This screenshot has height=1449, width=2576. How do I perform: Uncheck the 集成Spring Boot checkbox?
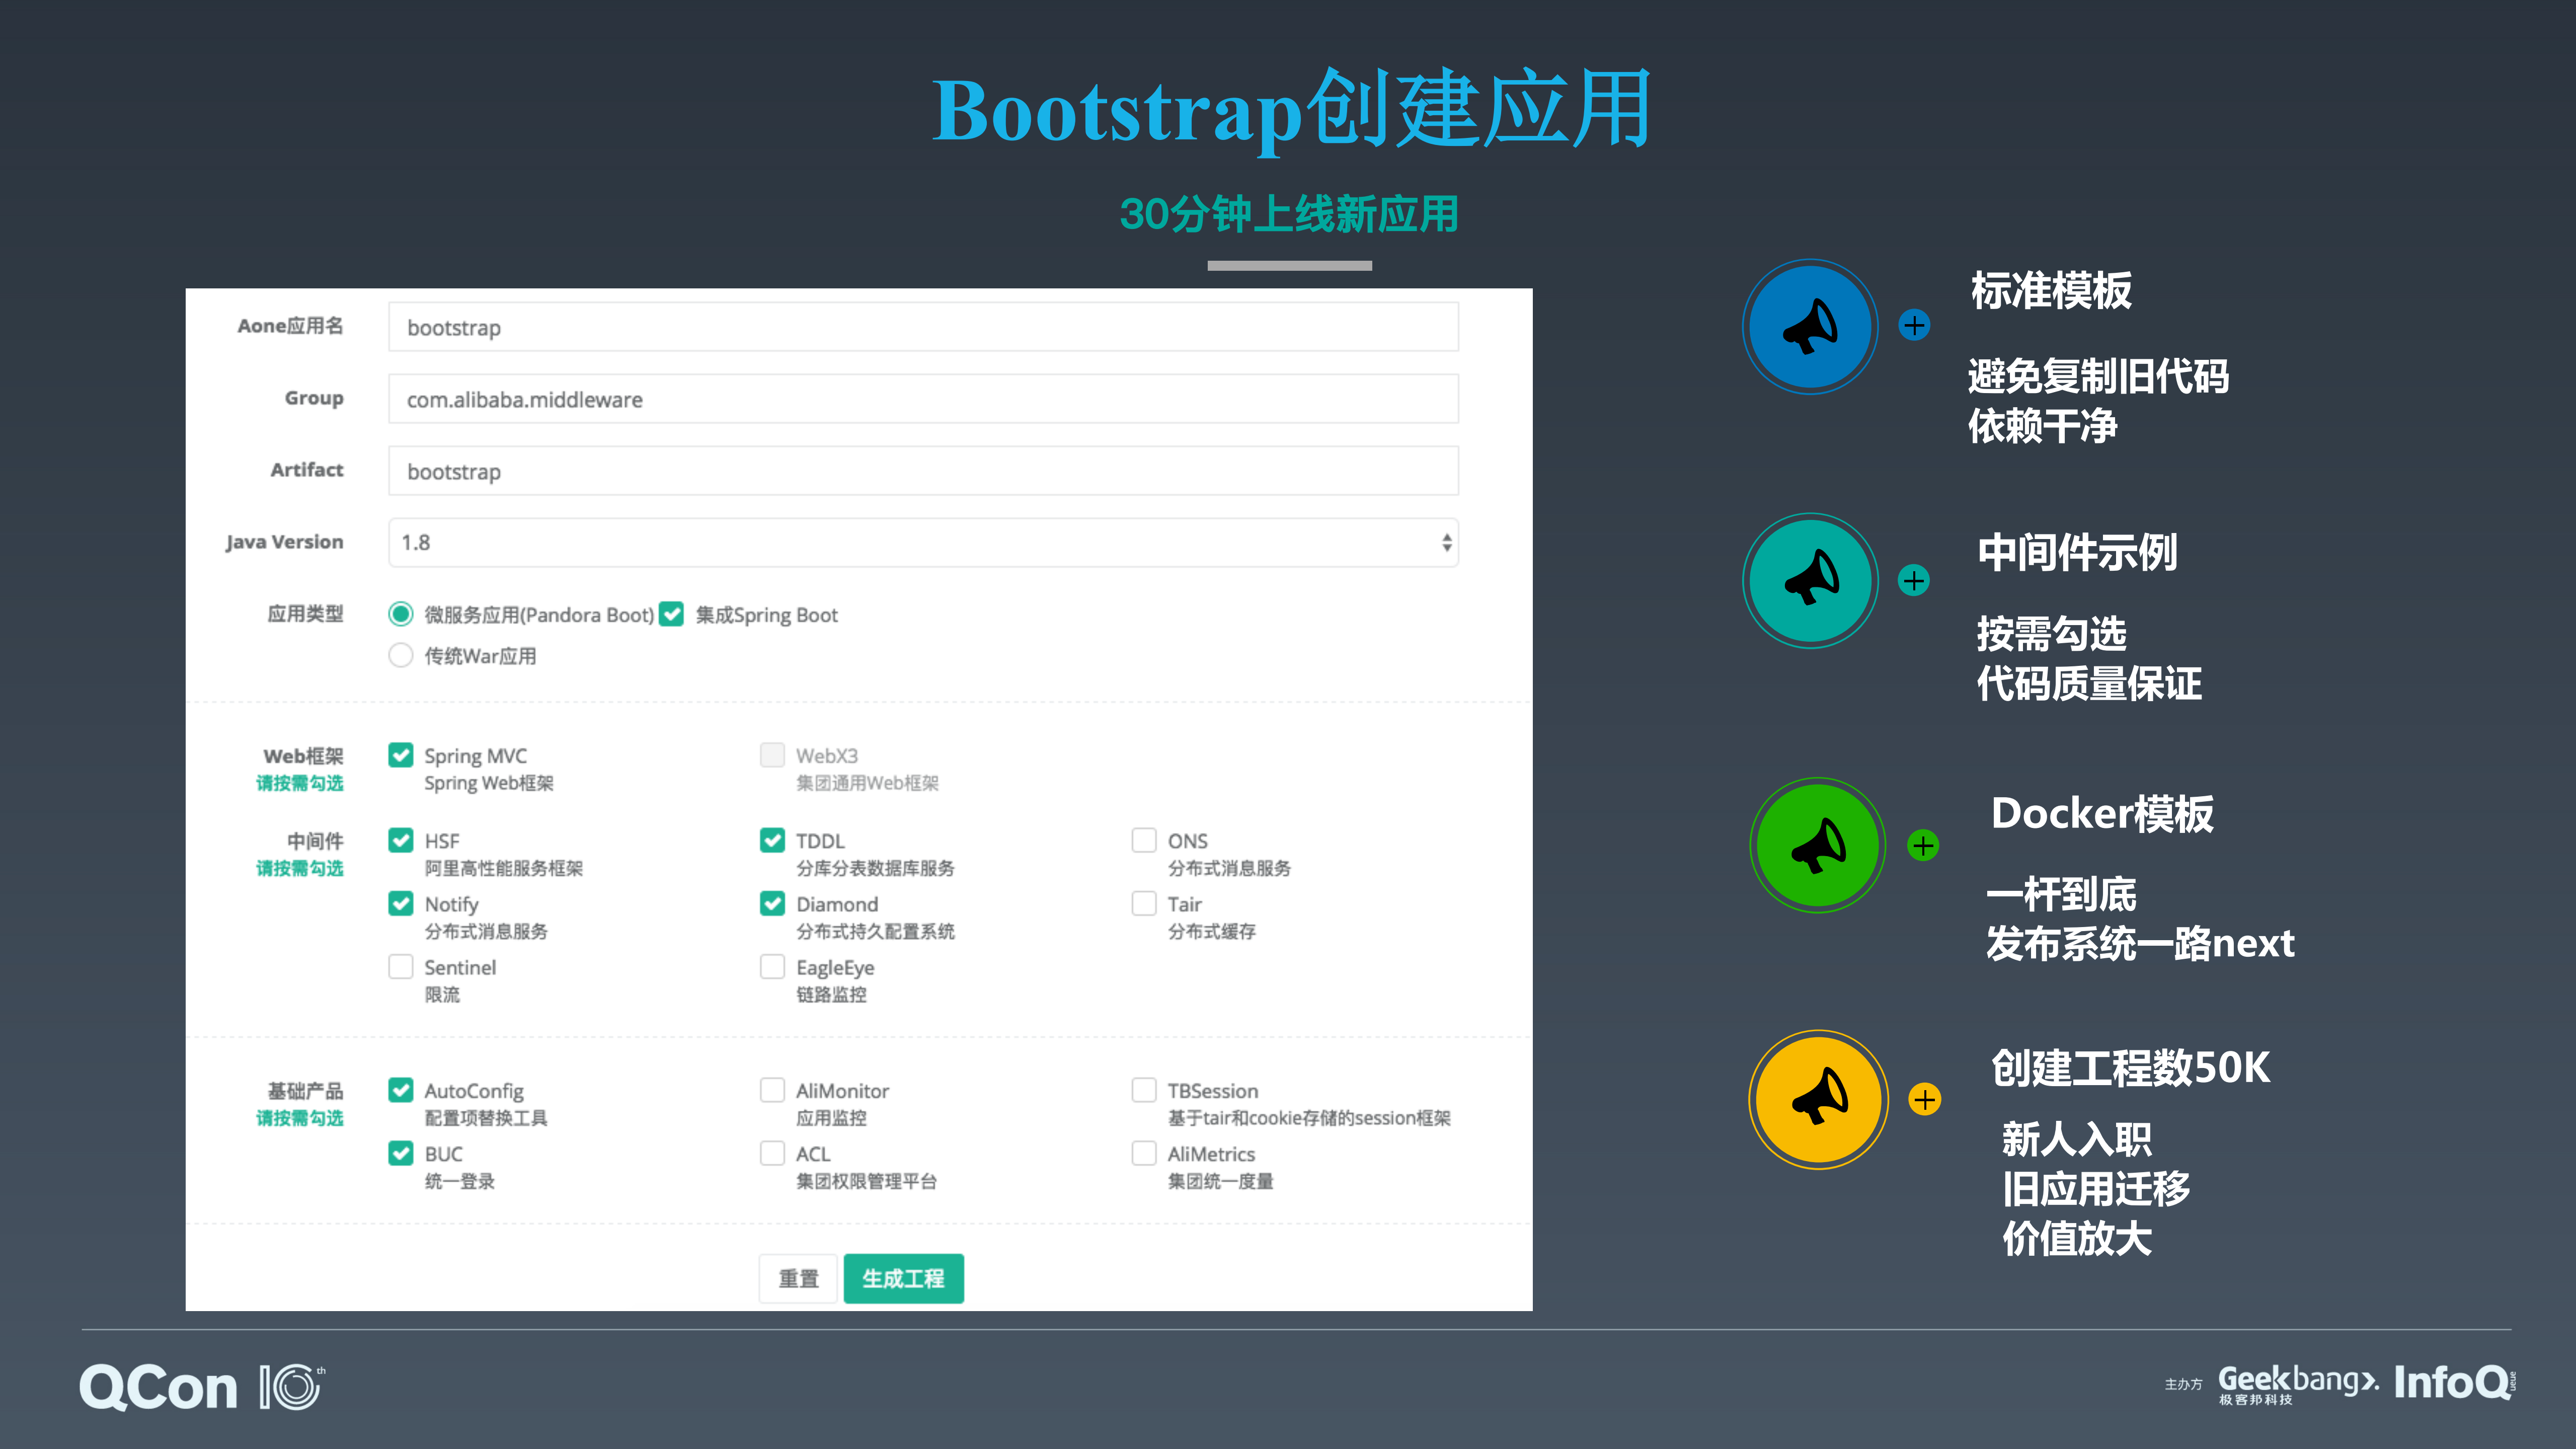click(x=671, y=614)
